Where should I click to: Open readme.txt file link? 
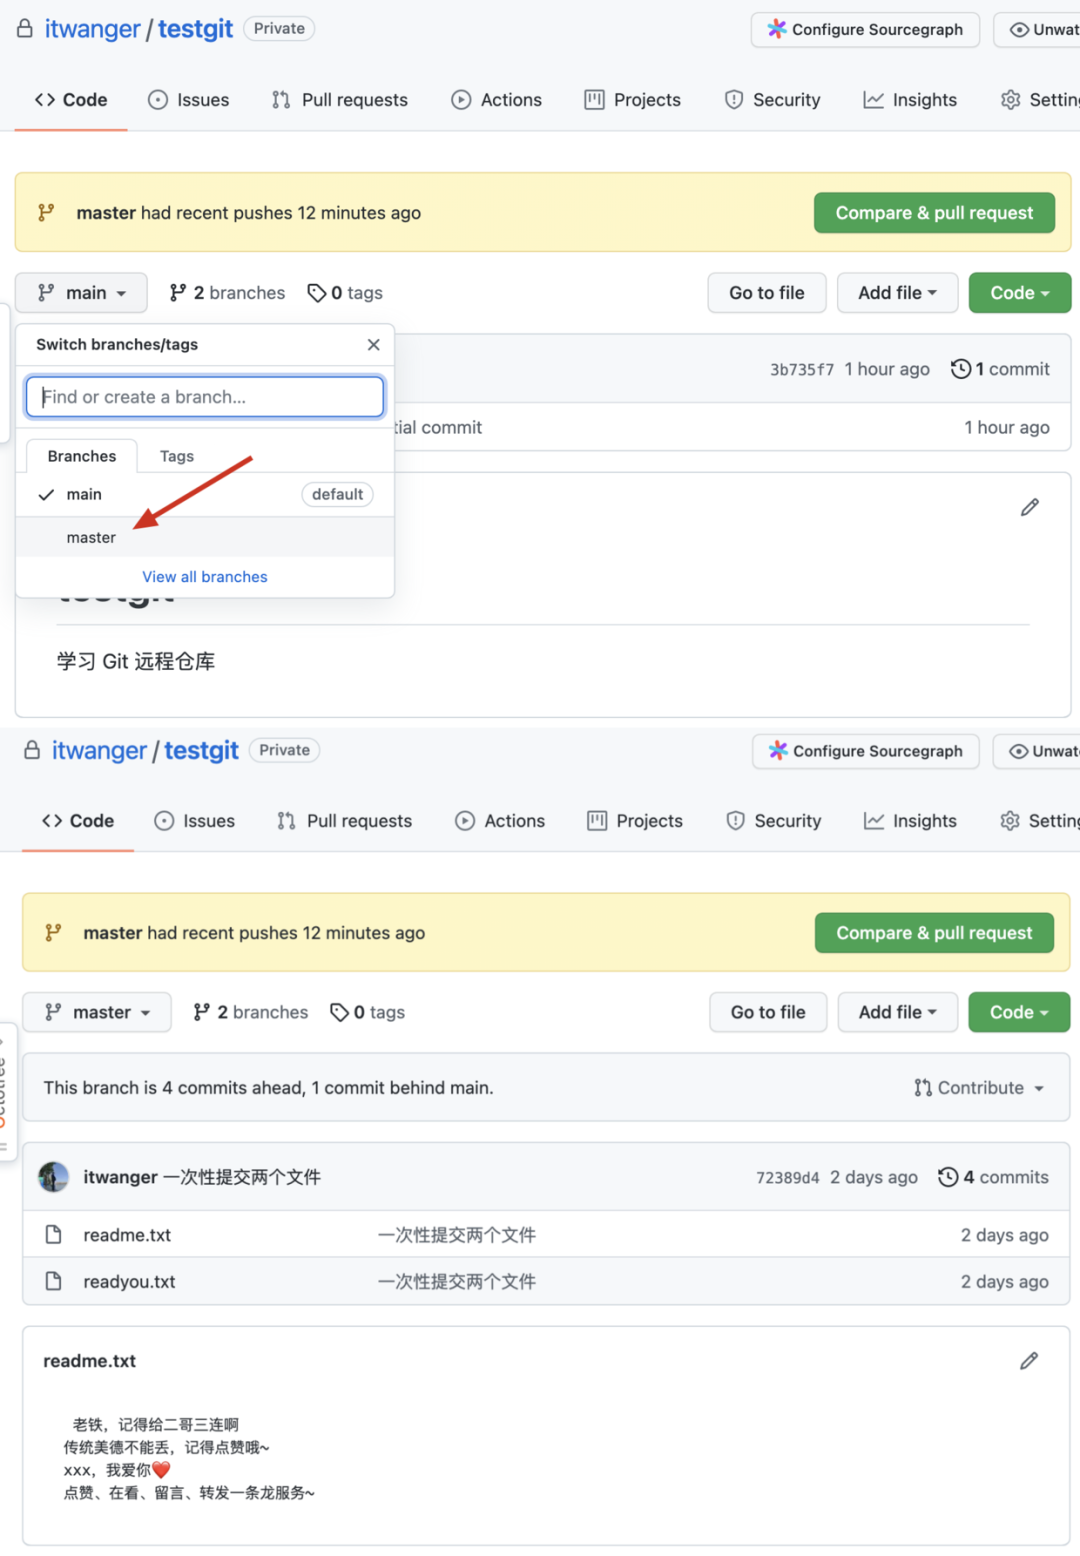pyautogui.click(x=127, y=1235)
